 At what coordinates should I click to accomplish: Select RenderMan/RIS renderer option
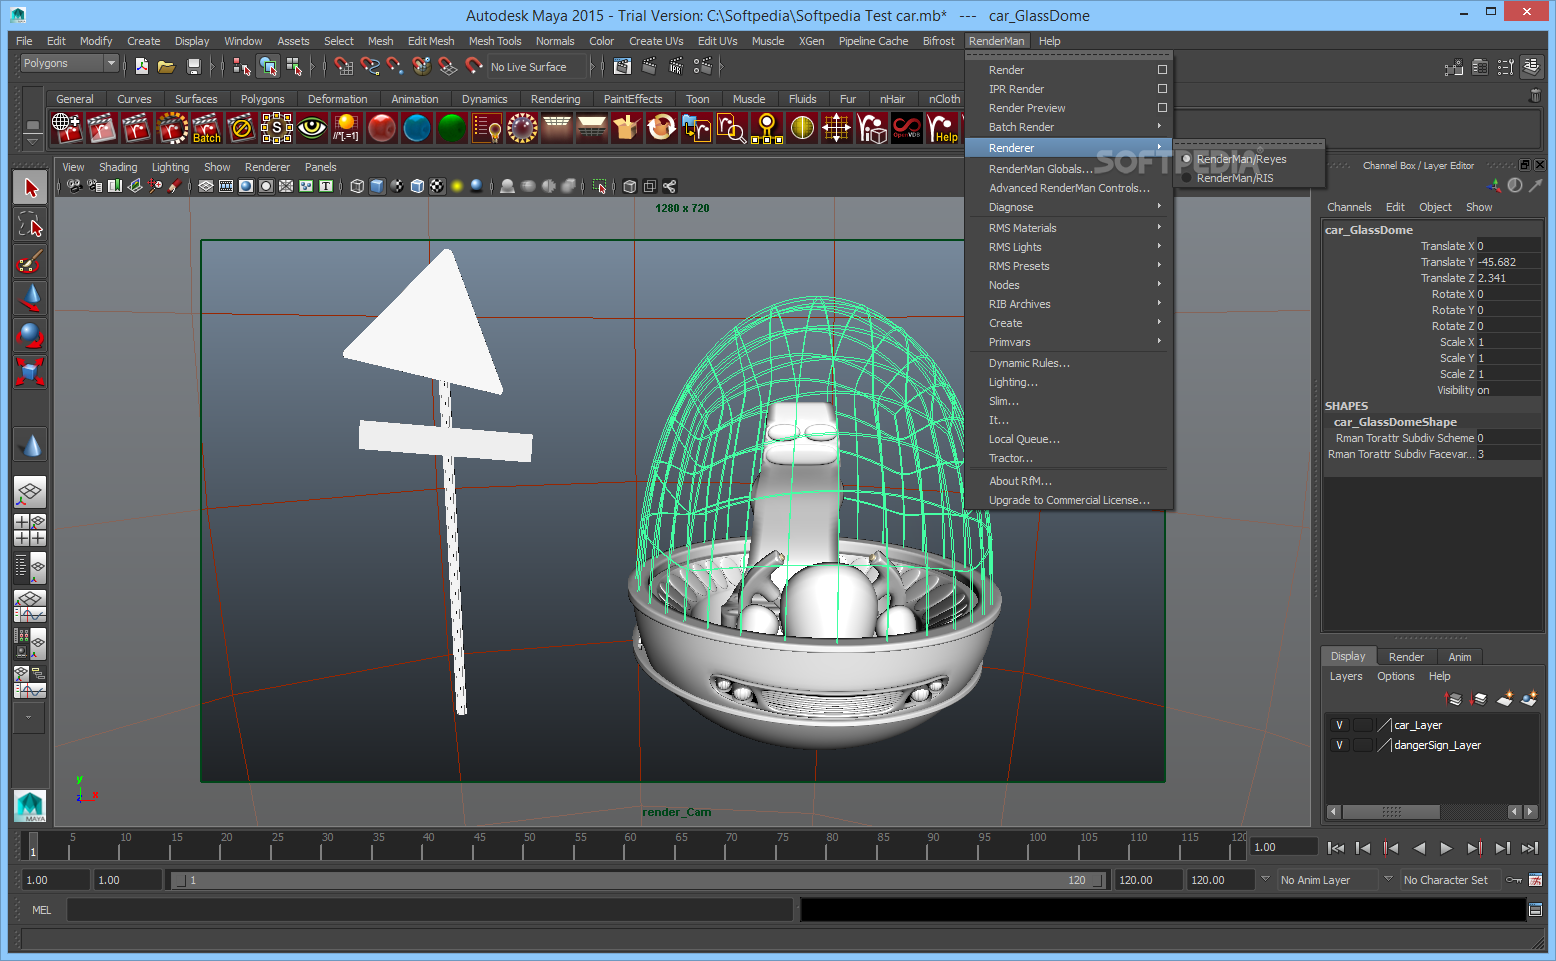coord(1235,178)
